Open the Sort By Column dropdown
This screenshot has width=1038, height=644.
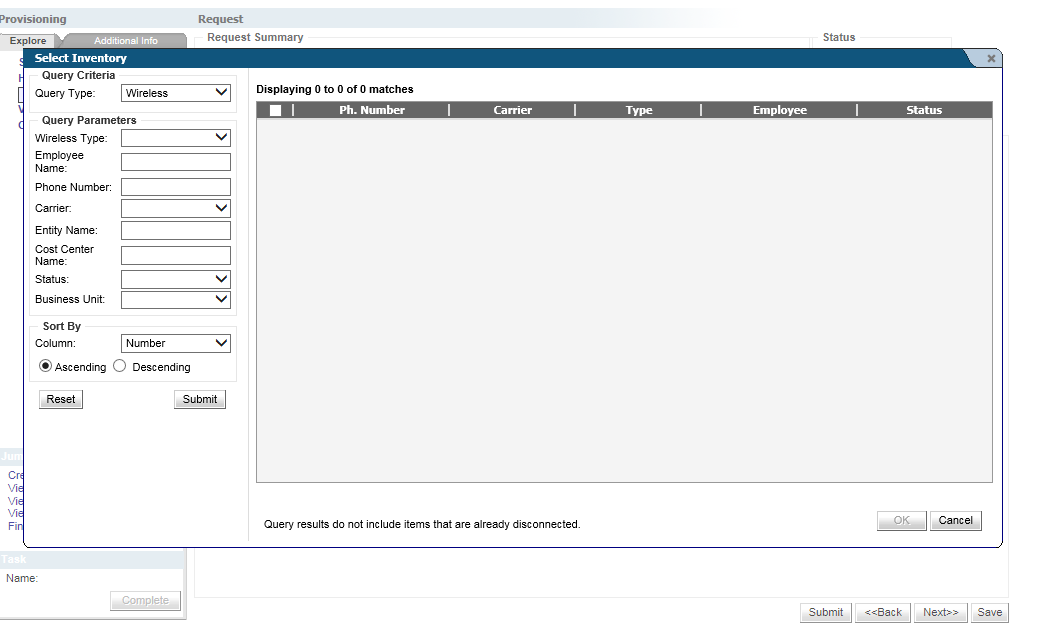(175, 343)
